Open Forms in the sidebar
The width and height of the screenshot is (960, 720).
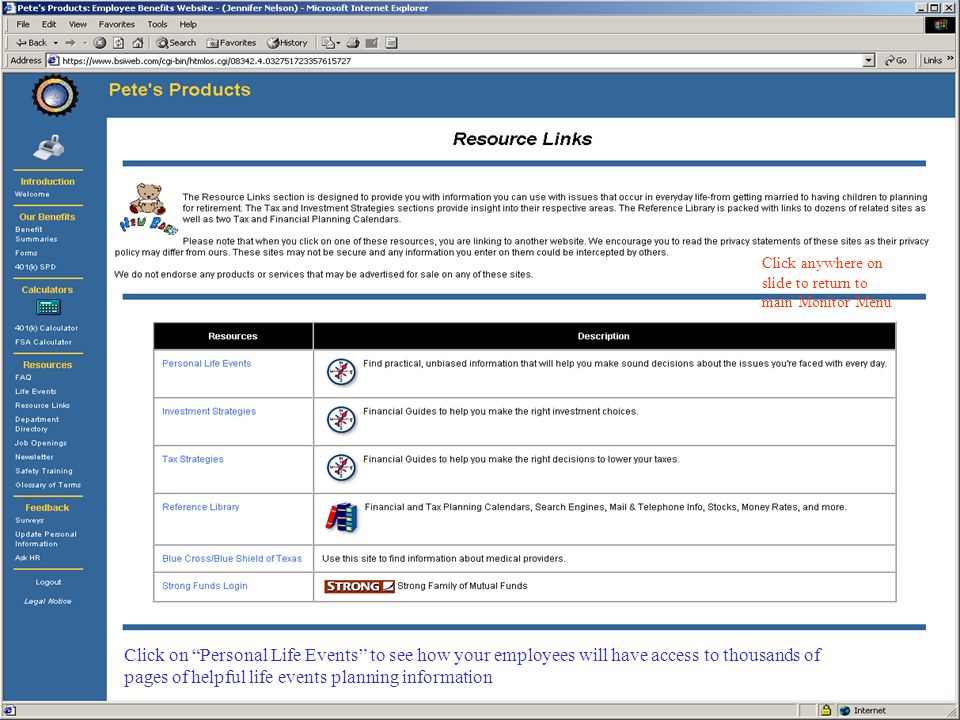pyautogui.click(x=26, y=253)
